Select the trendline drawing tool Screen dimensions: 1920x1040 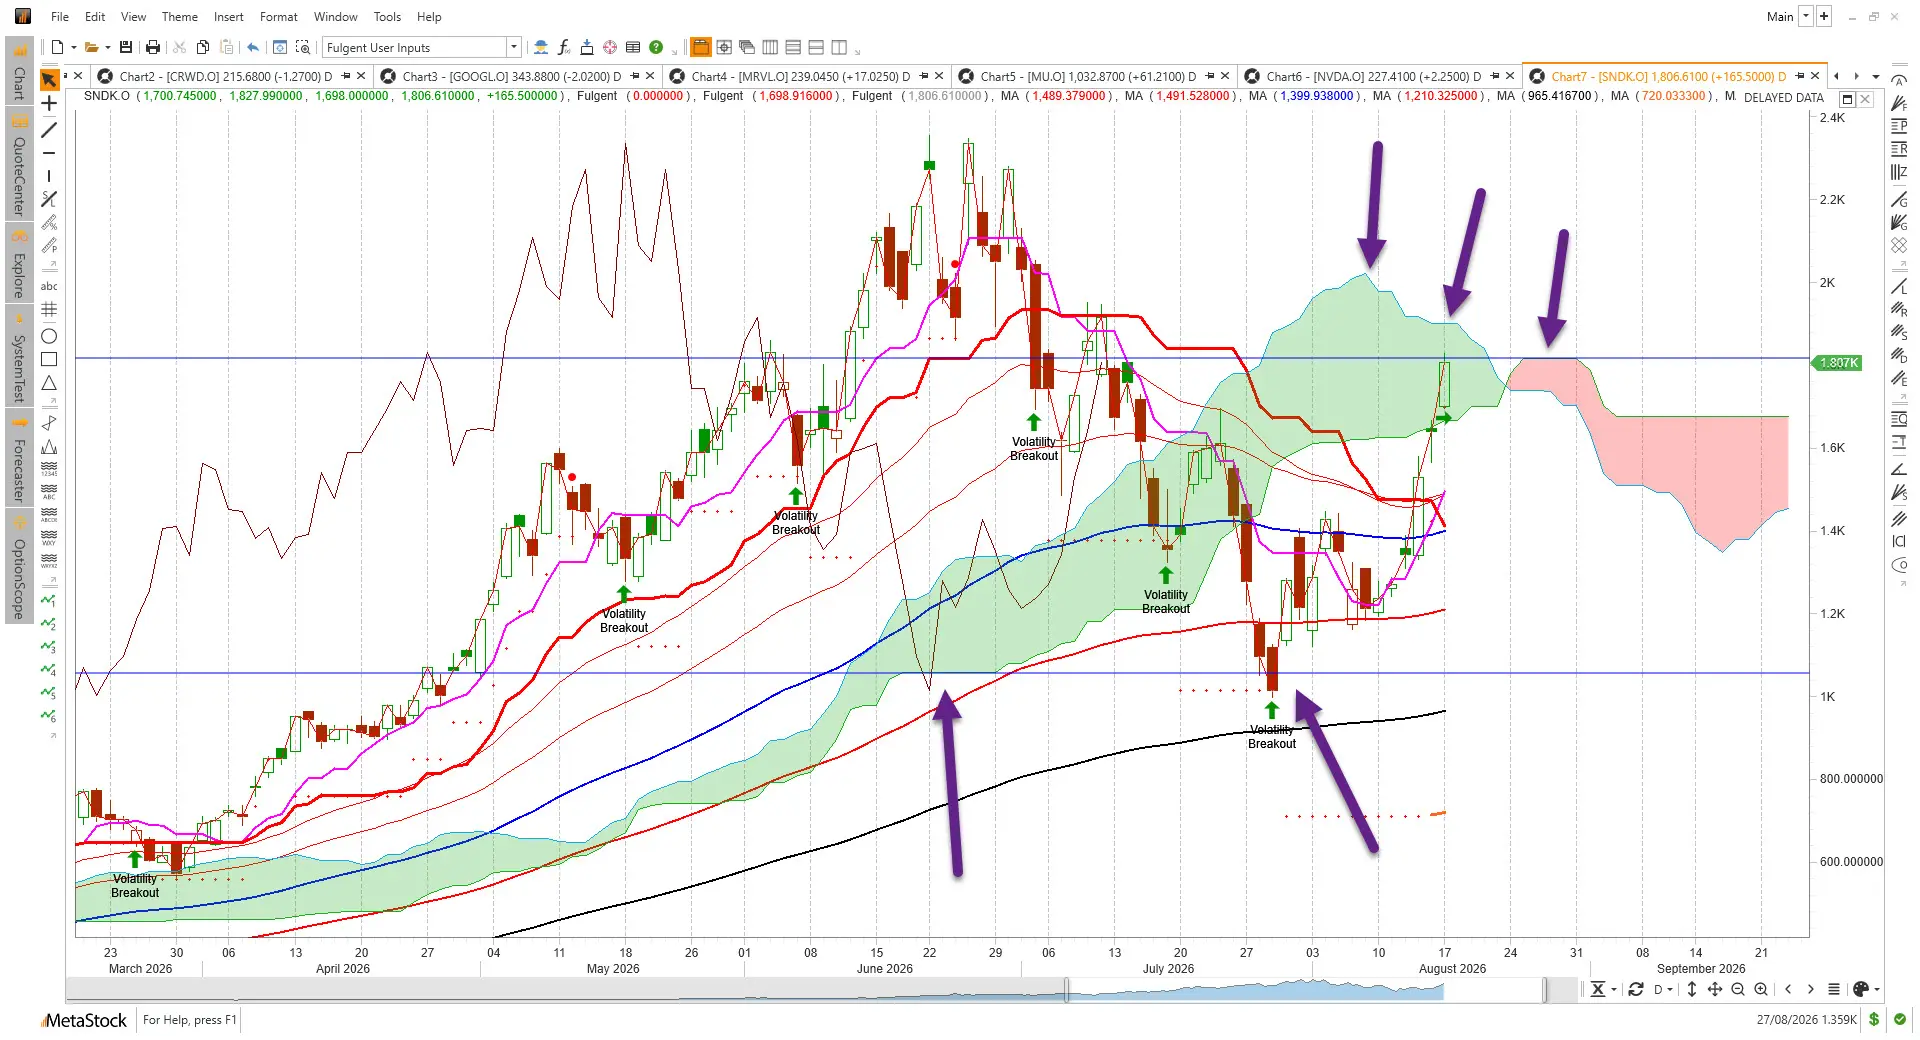(x=49, y=129)
